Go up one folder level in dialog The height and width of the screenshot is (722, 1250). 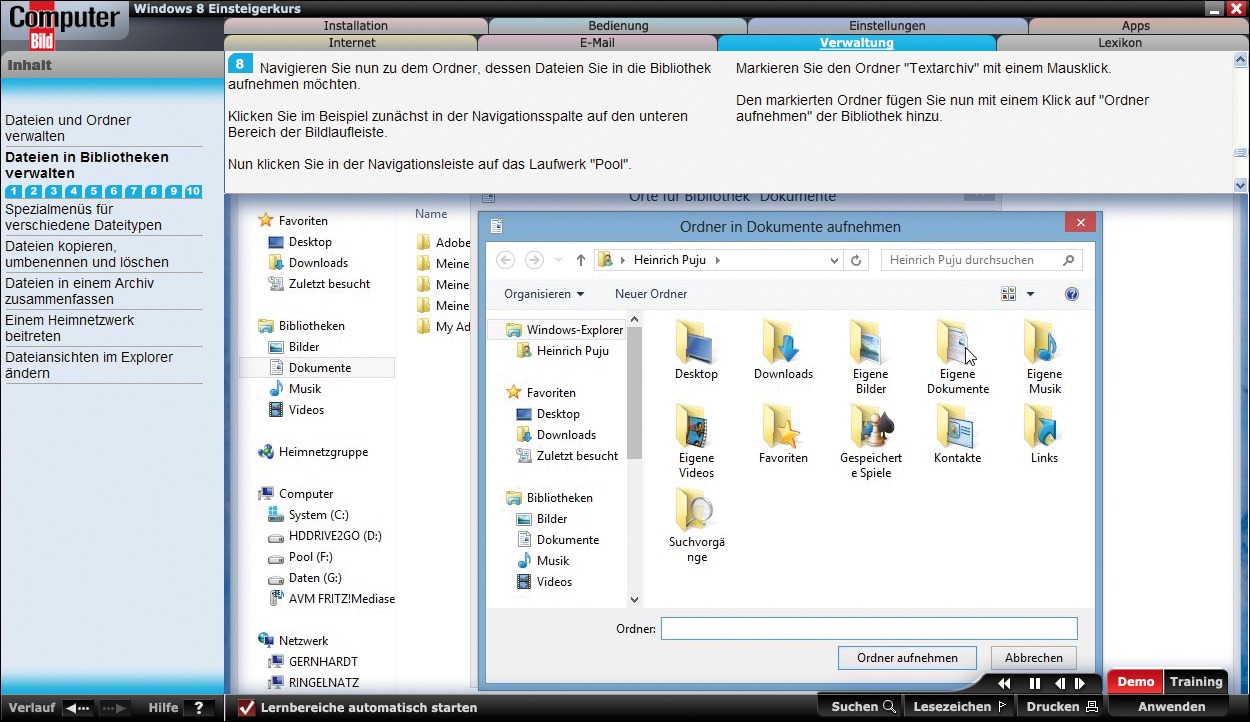(581, 260)
